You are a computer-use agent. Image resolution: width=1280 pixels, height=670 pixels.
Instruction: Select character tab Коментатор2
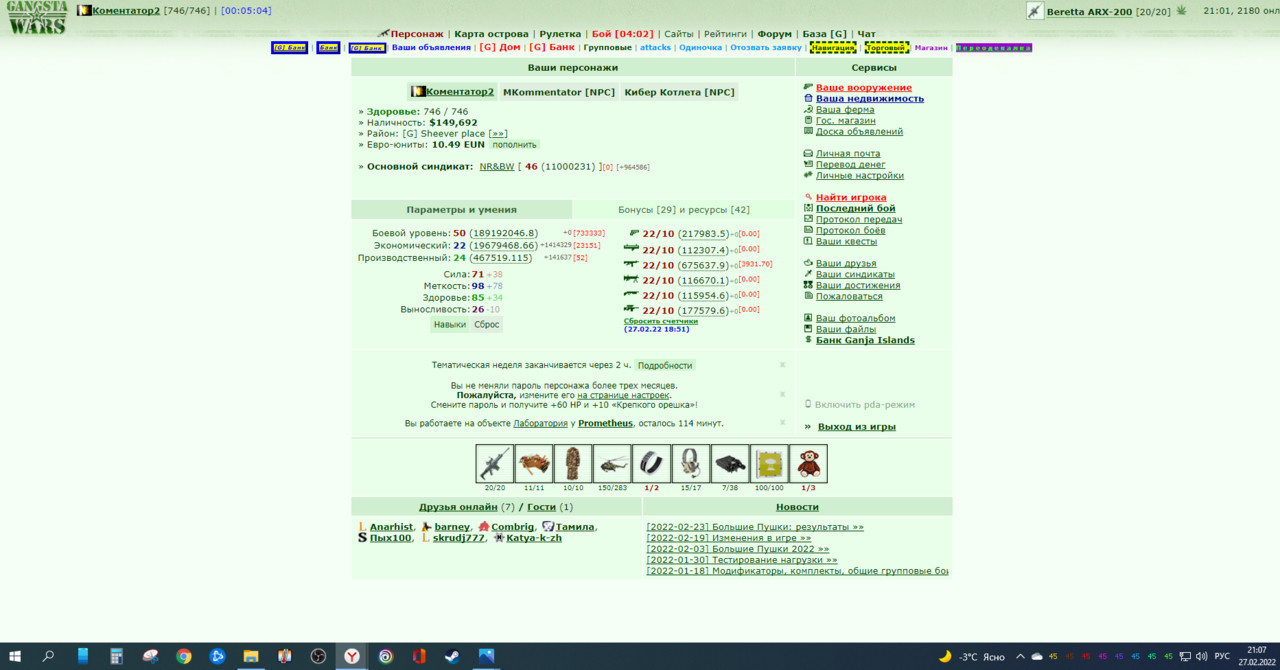[452, 91]
